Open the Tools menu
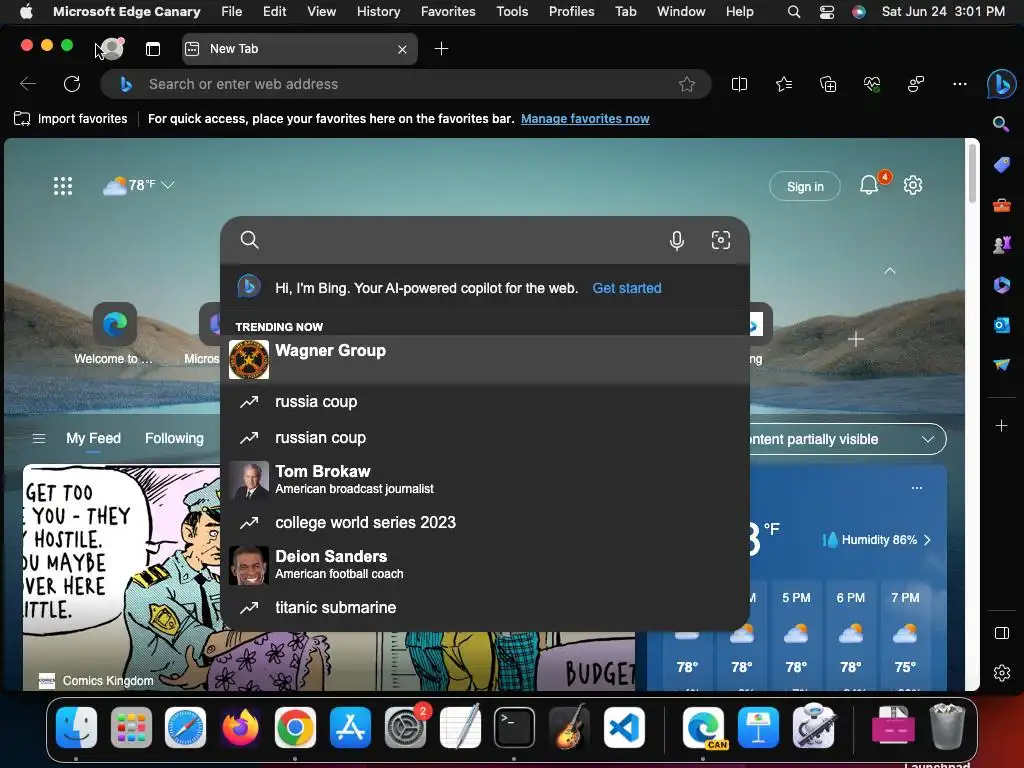Image resolution: width=1024 pixels, height=768 pixels. pyautogui.click(x=512, y=11)
